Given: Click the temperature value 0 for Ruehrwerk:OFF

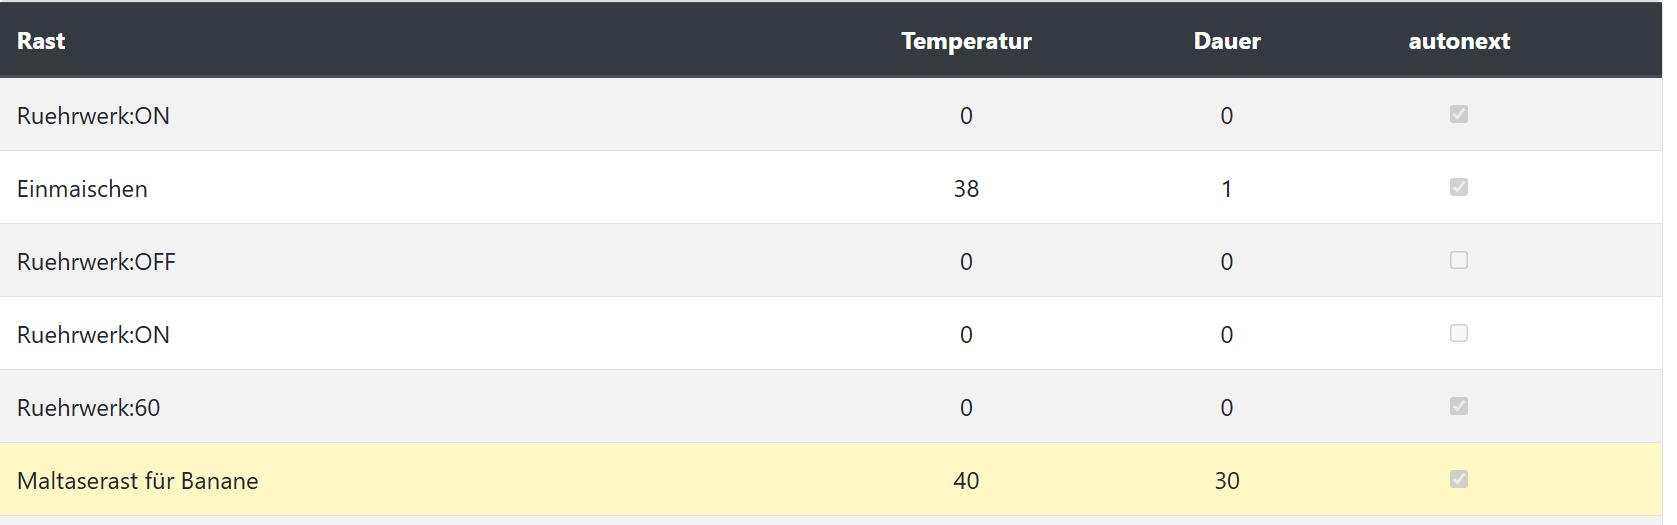Looking at the screenshot, I should click(x=966, y=262).
